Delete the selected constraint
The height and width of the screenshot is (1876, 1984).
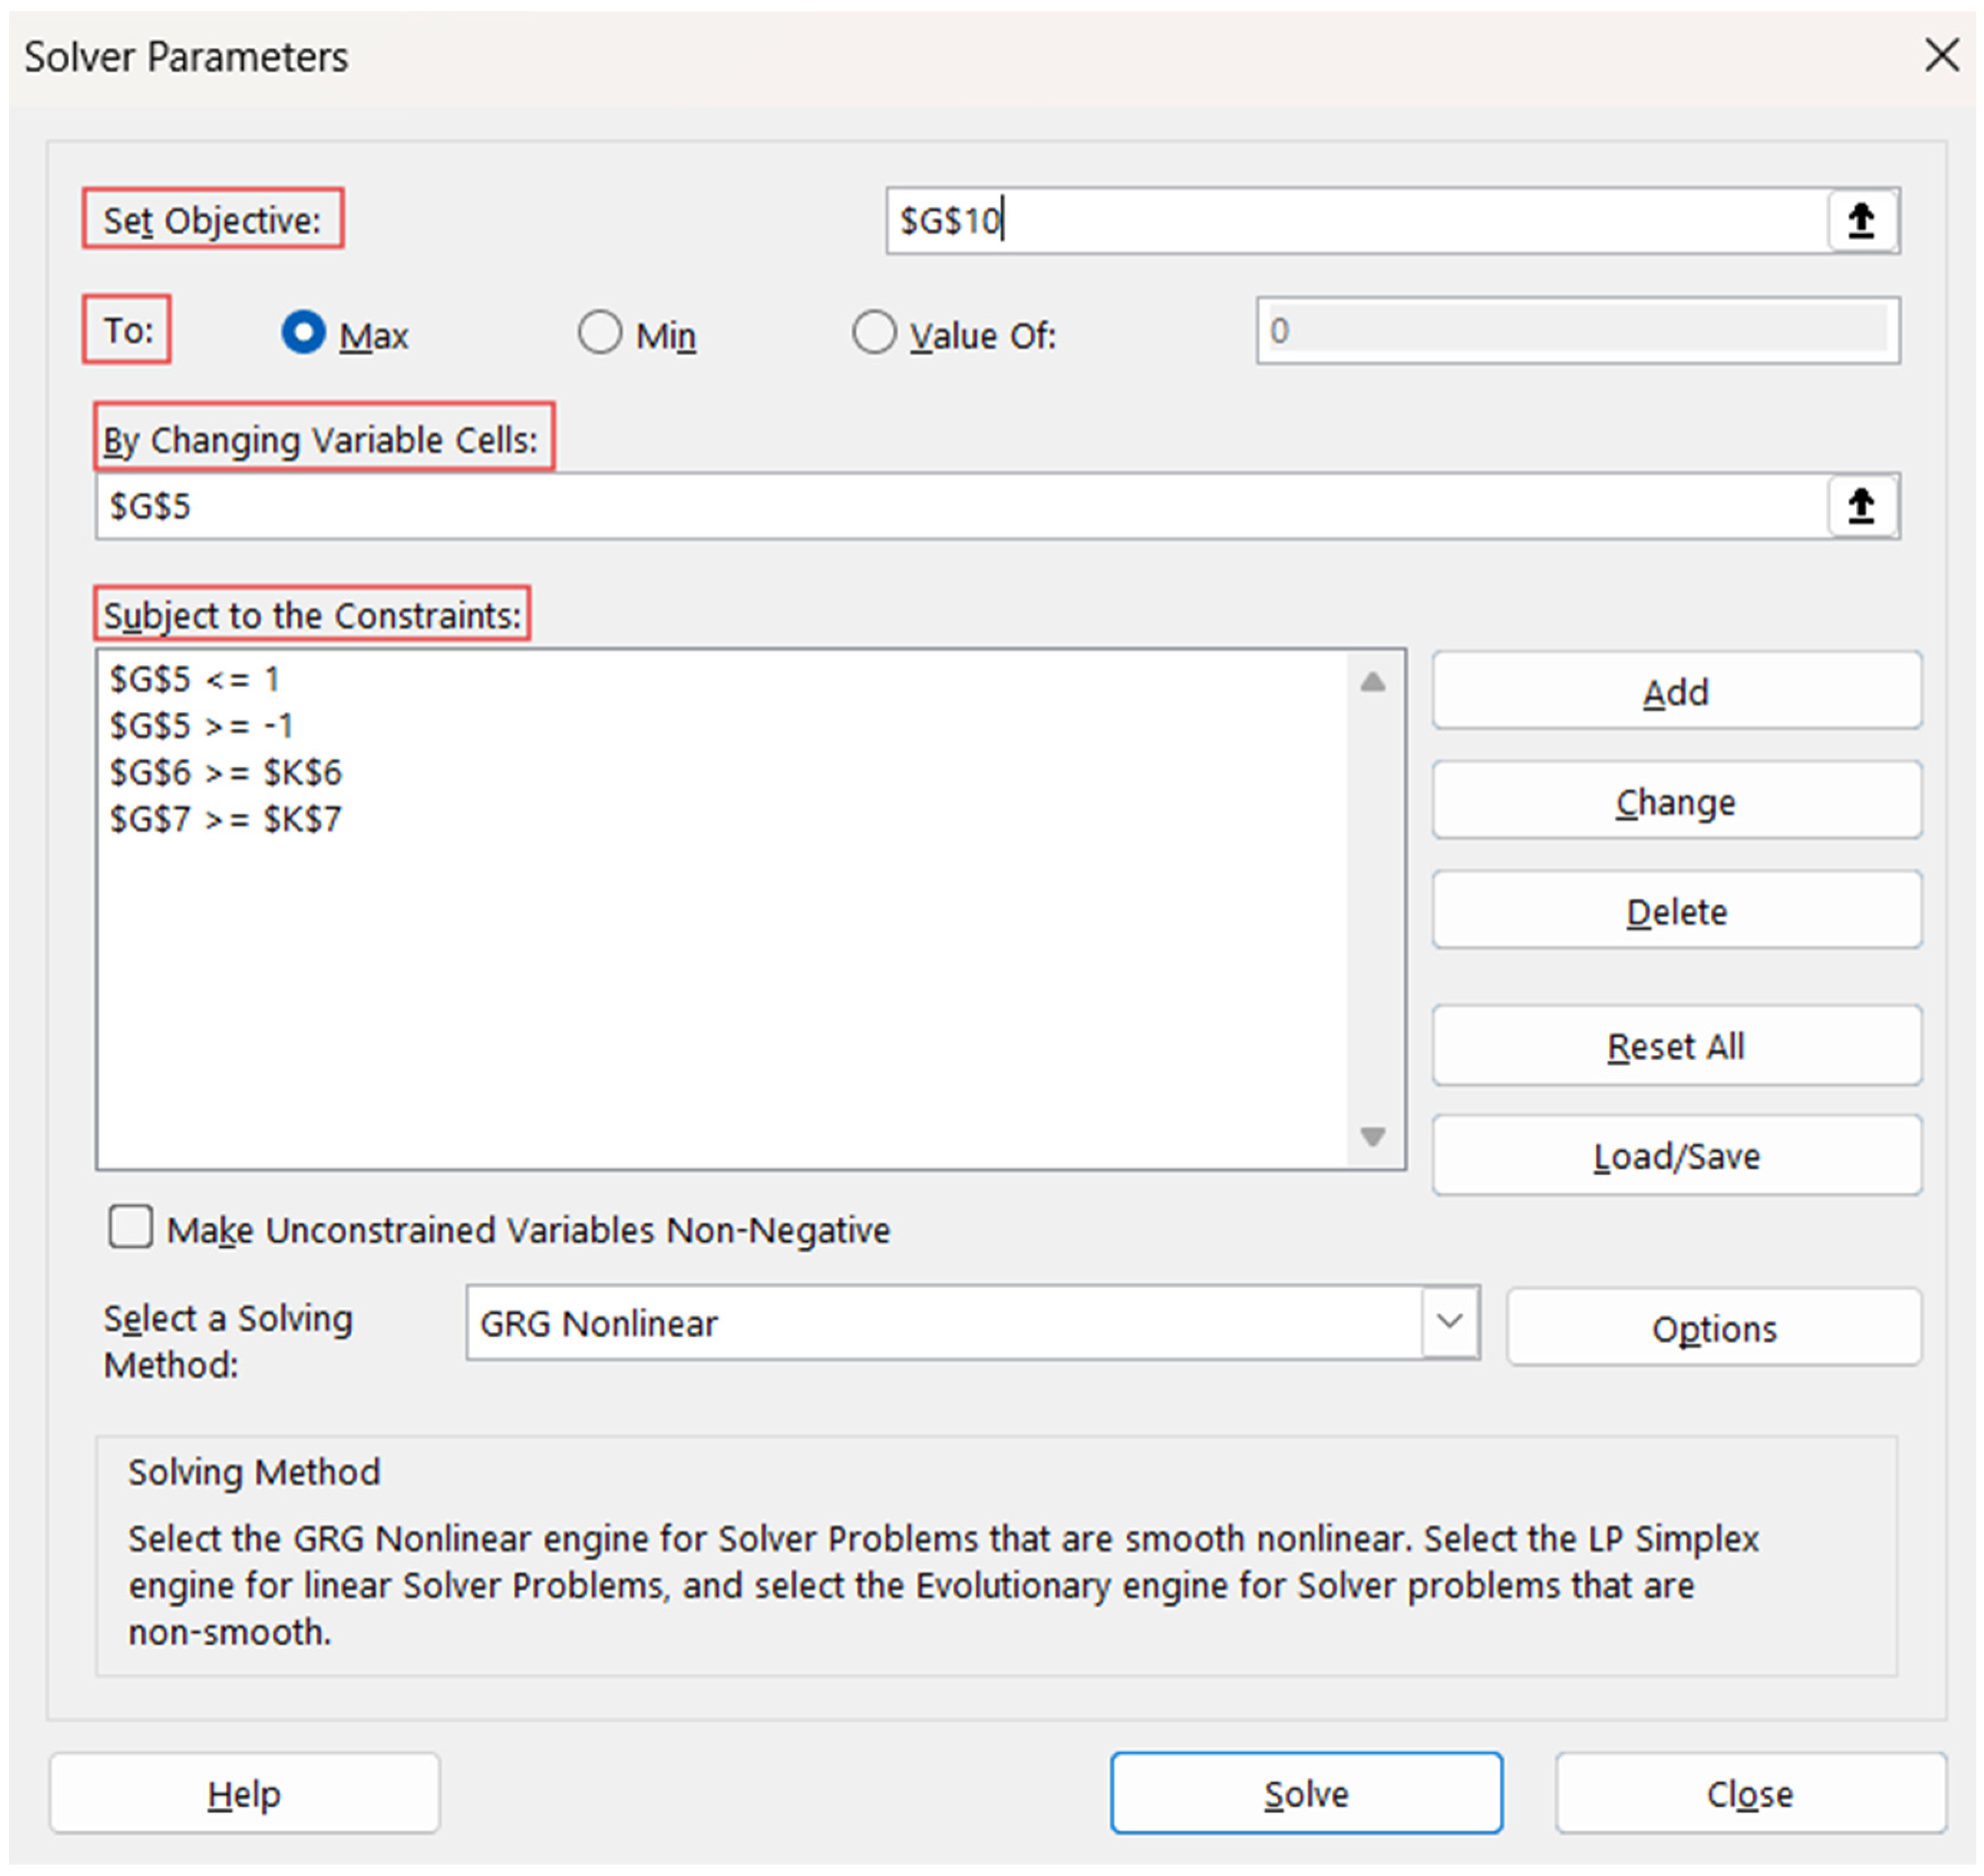click(1676, 911)
